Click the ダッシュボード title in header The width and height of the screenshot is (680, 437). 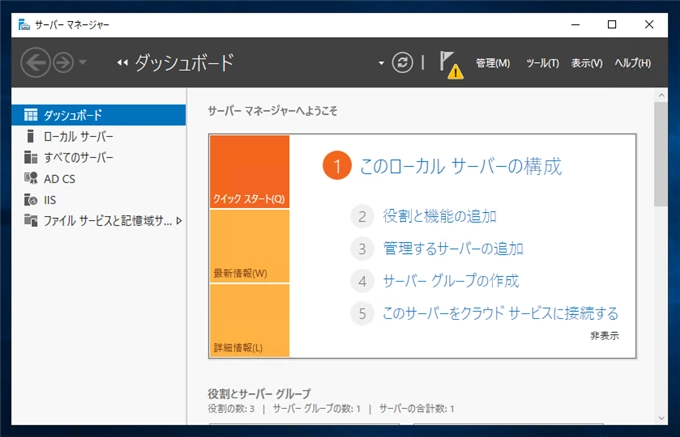point(185,63)
